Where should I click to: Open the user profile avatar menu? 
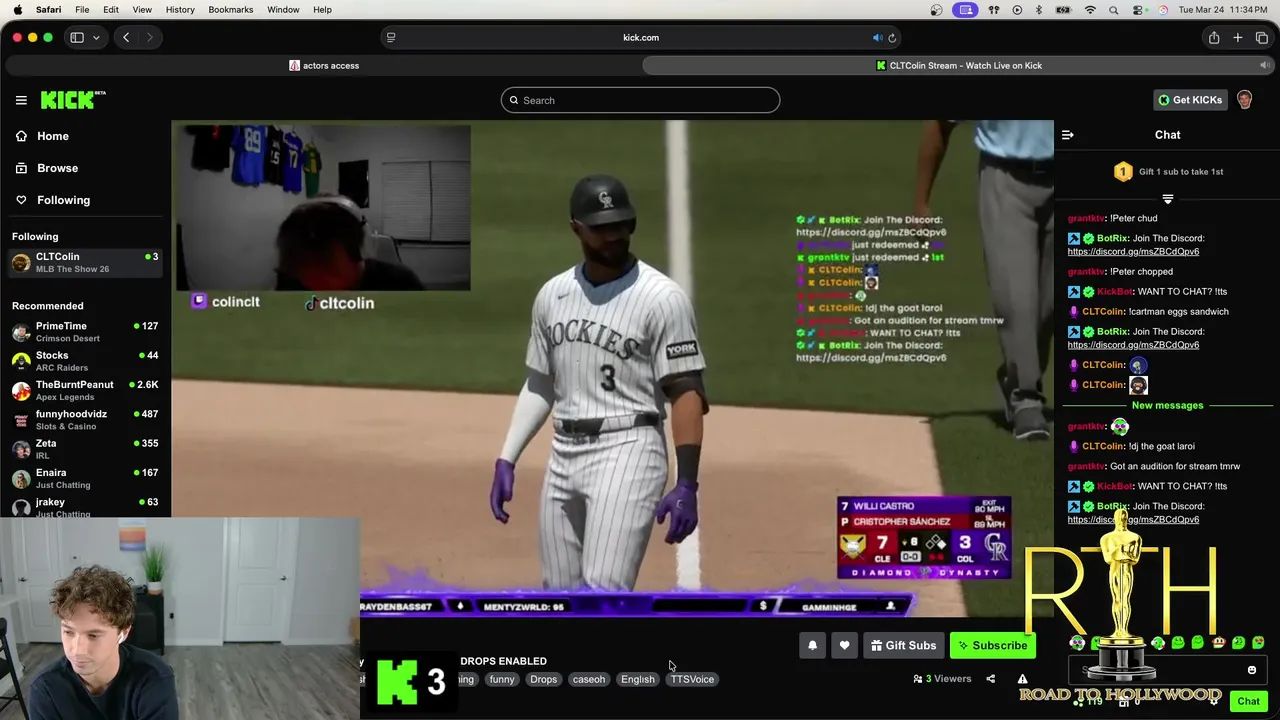(1245, 100)
